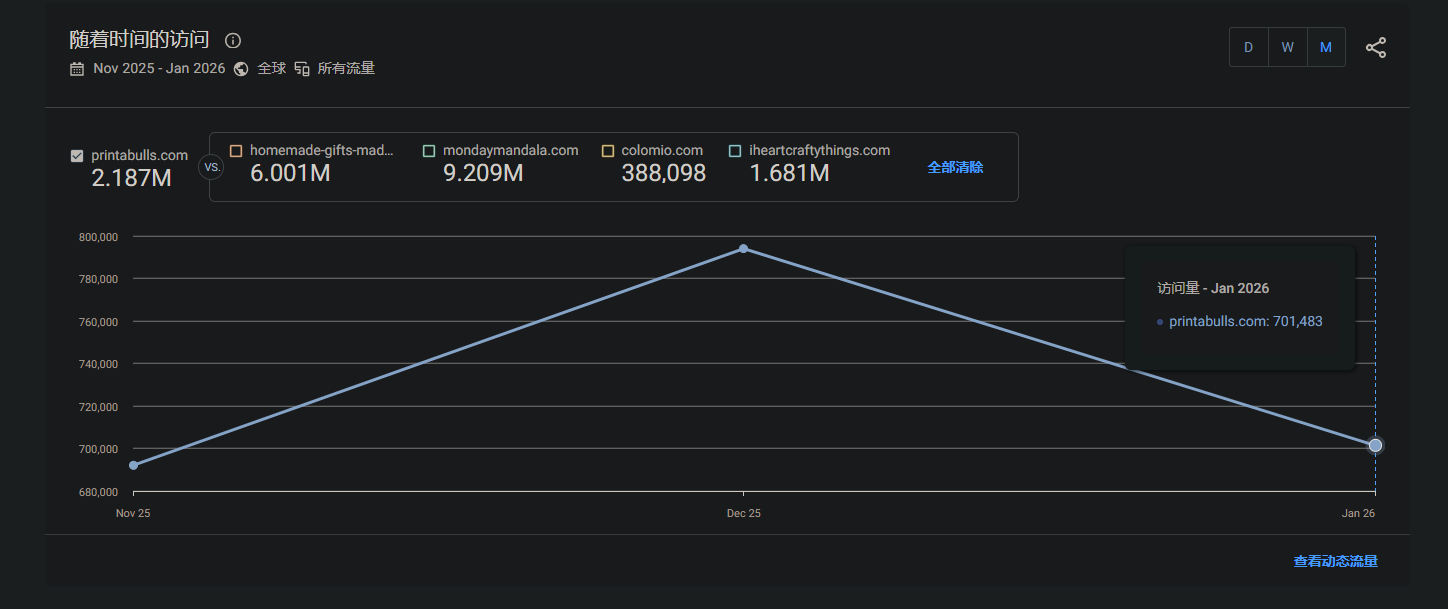Click the devices icon for traffic type
The height and width of the screenshot is (609, 1448).
click(302, 69)
